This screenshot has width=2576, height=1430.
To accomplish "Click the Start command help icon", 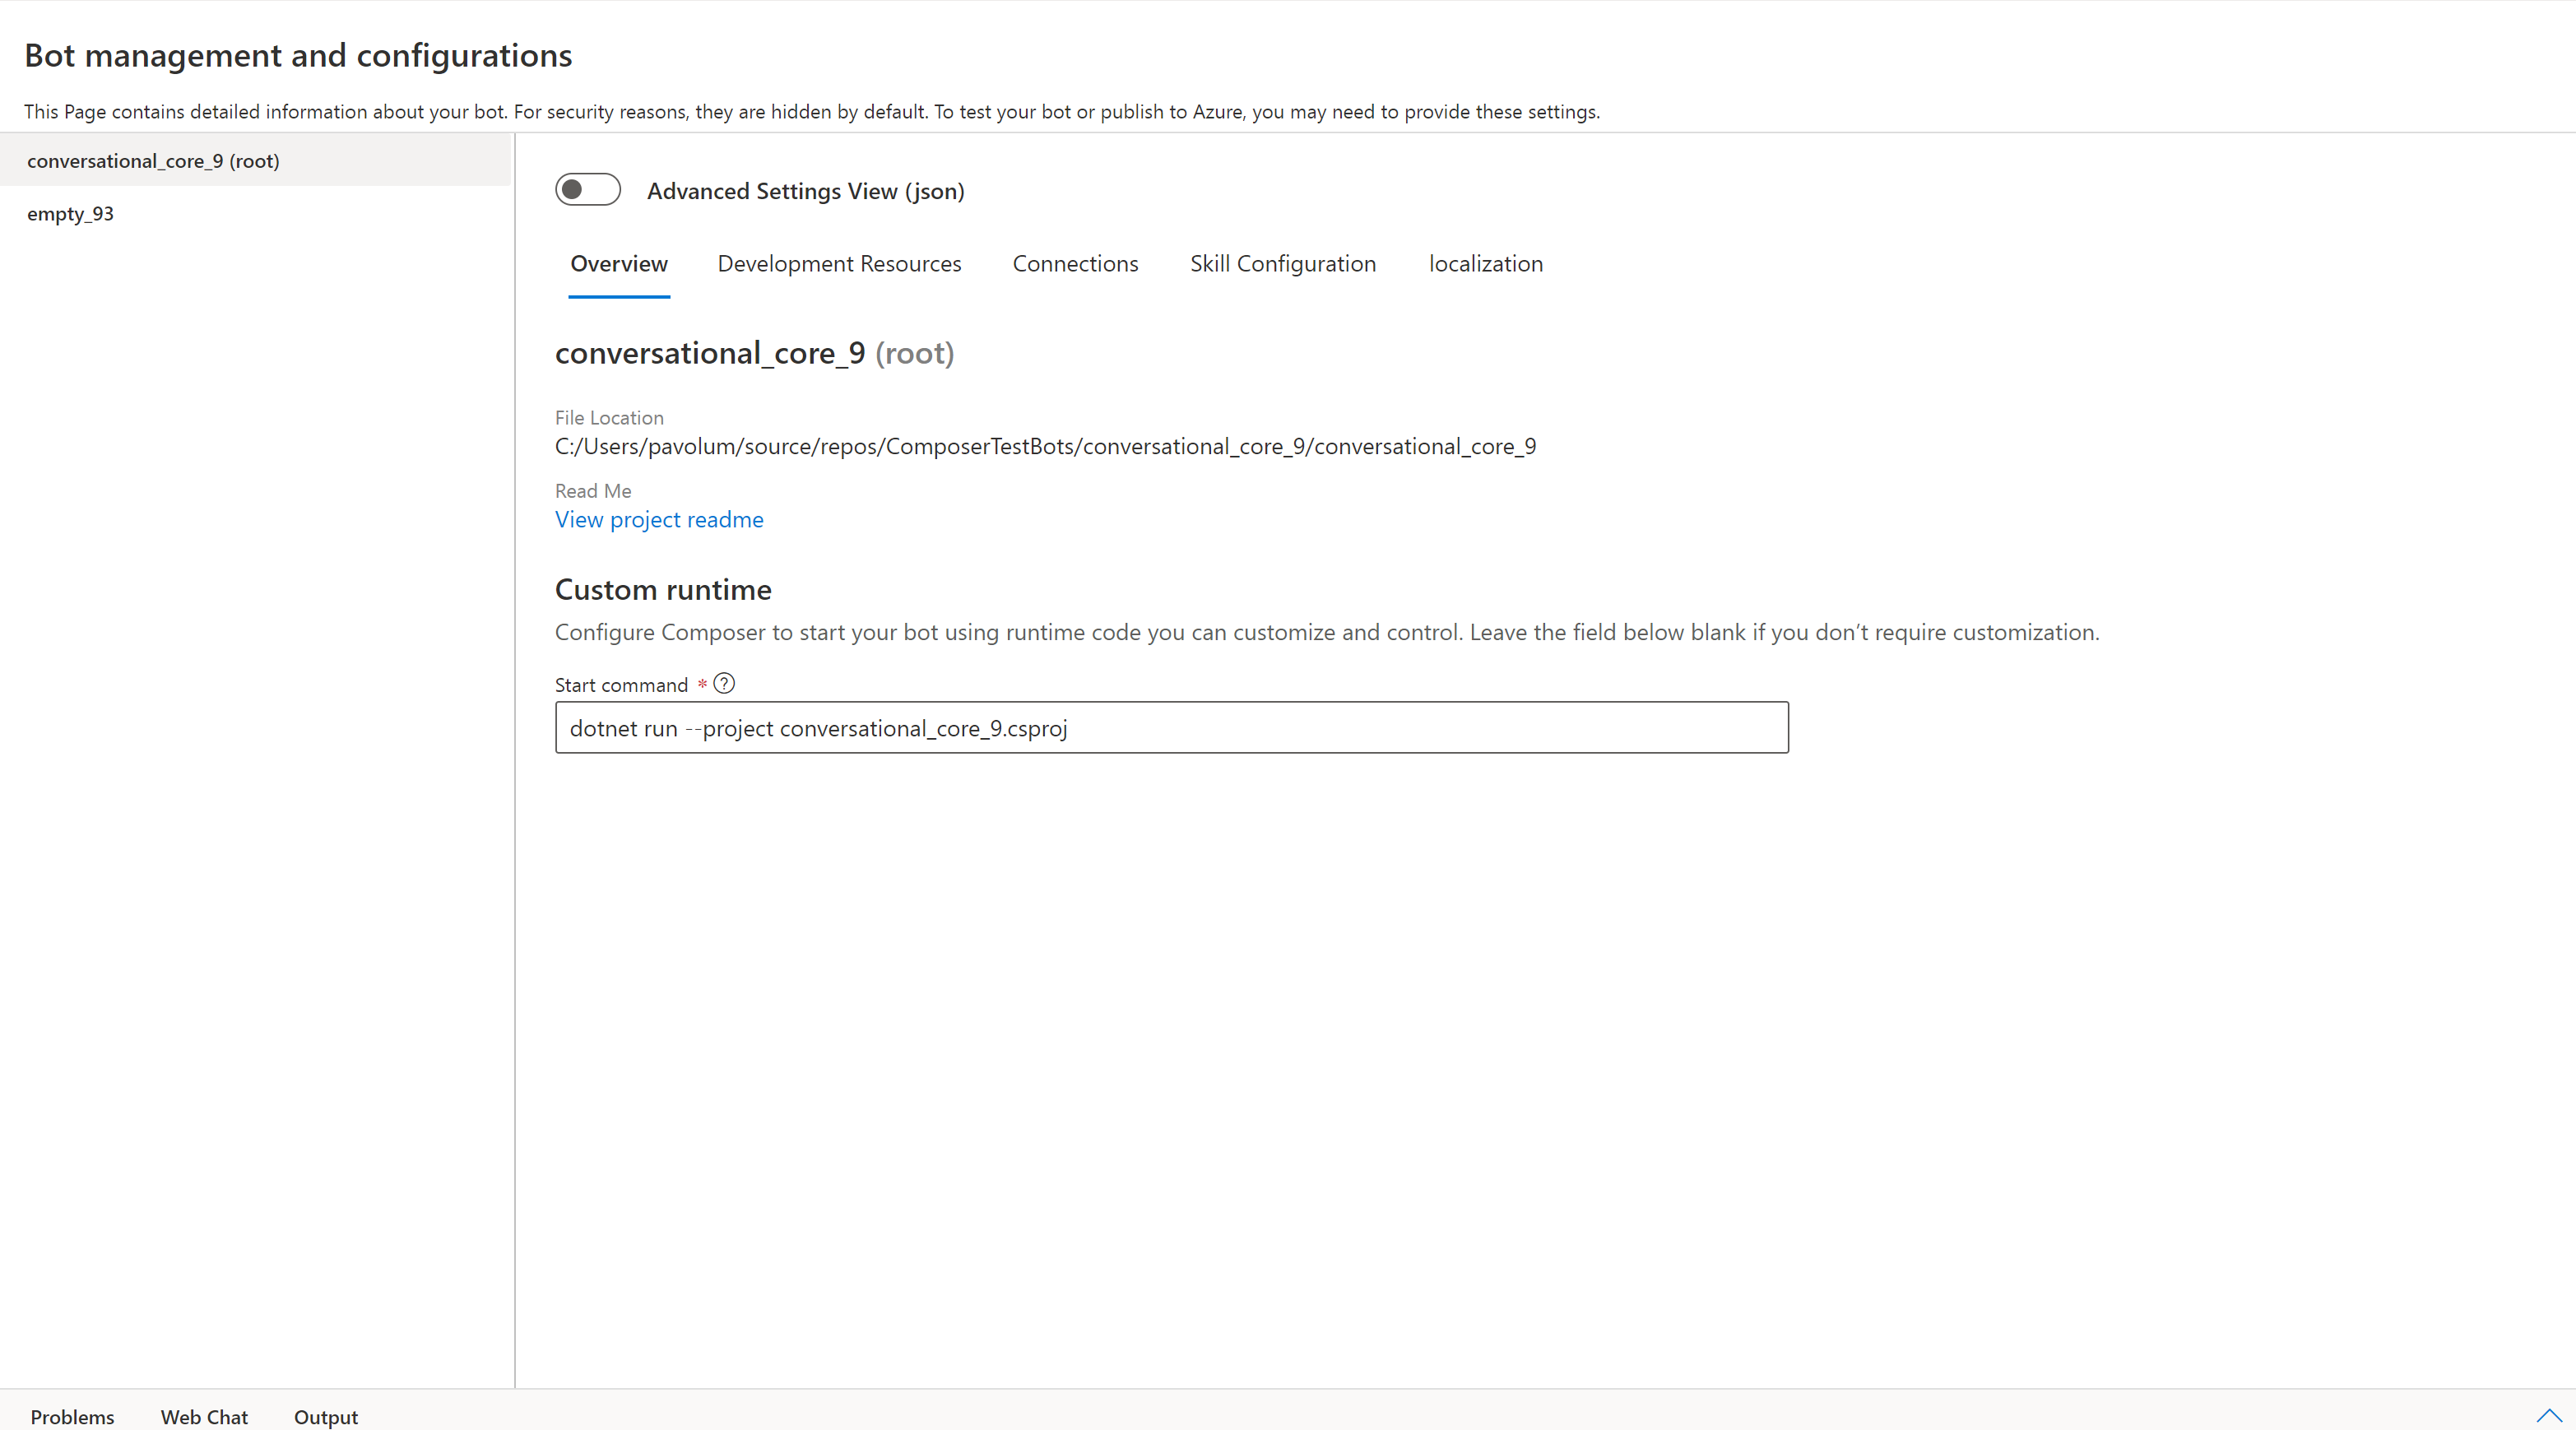I will coord(724,684).
